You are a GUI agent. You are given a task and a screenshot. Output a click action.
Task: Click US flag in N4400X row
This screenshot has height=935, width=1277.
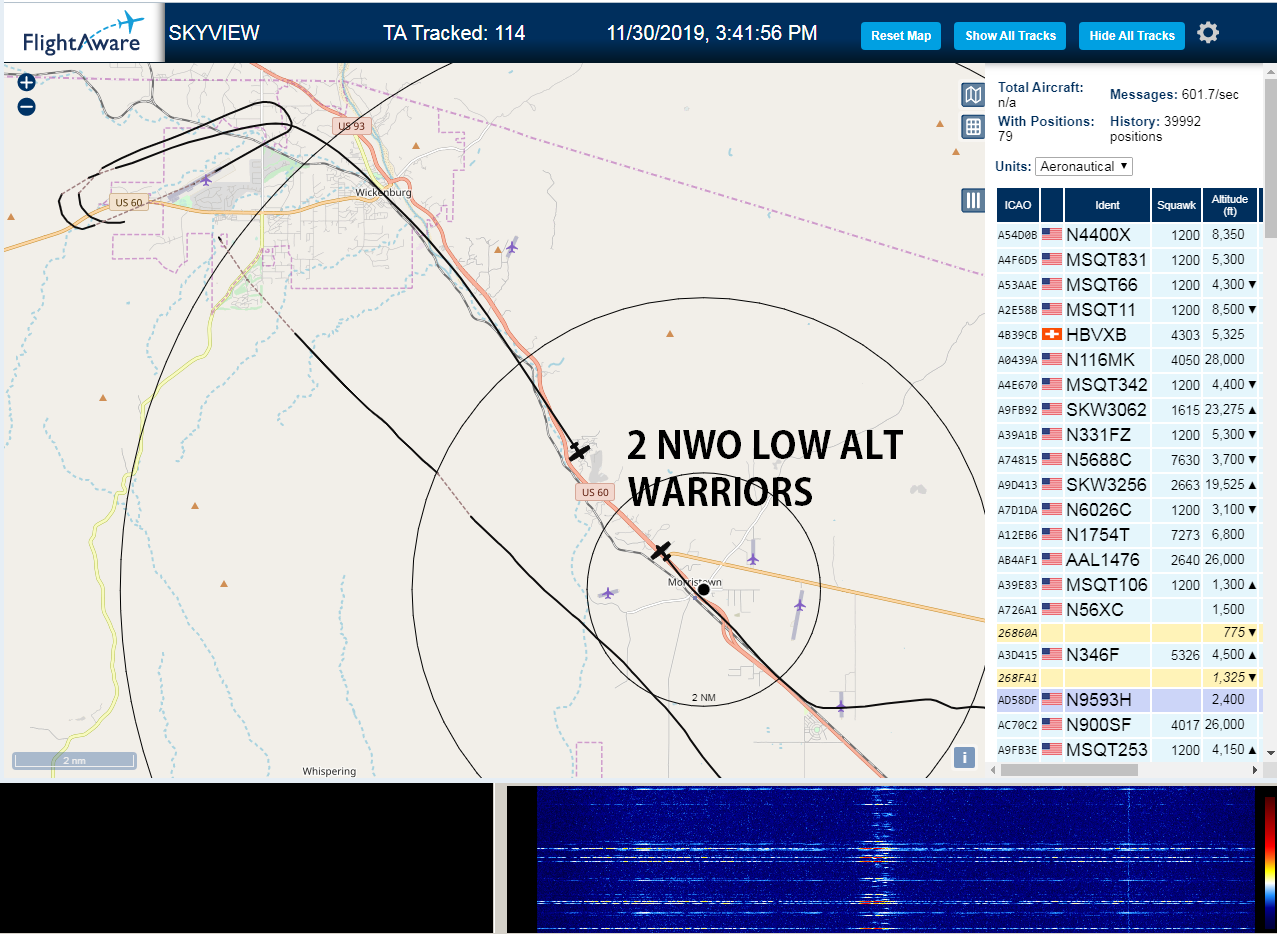coord(1052,234)
